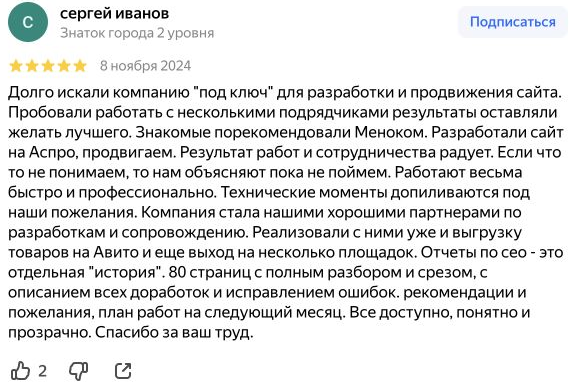Screen dimensions: 576x391
Task: Click the Знаток города 2 уровня label
Action: click(x=137, y=33)
